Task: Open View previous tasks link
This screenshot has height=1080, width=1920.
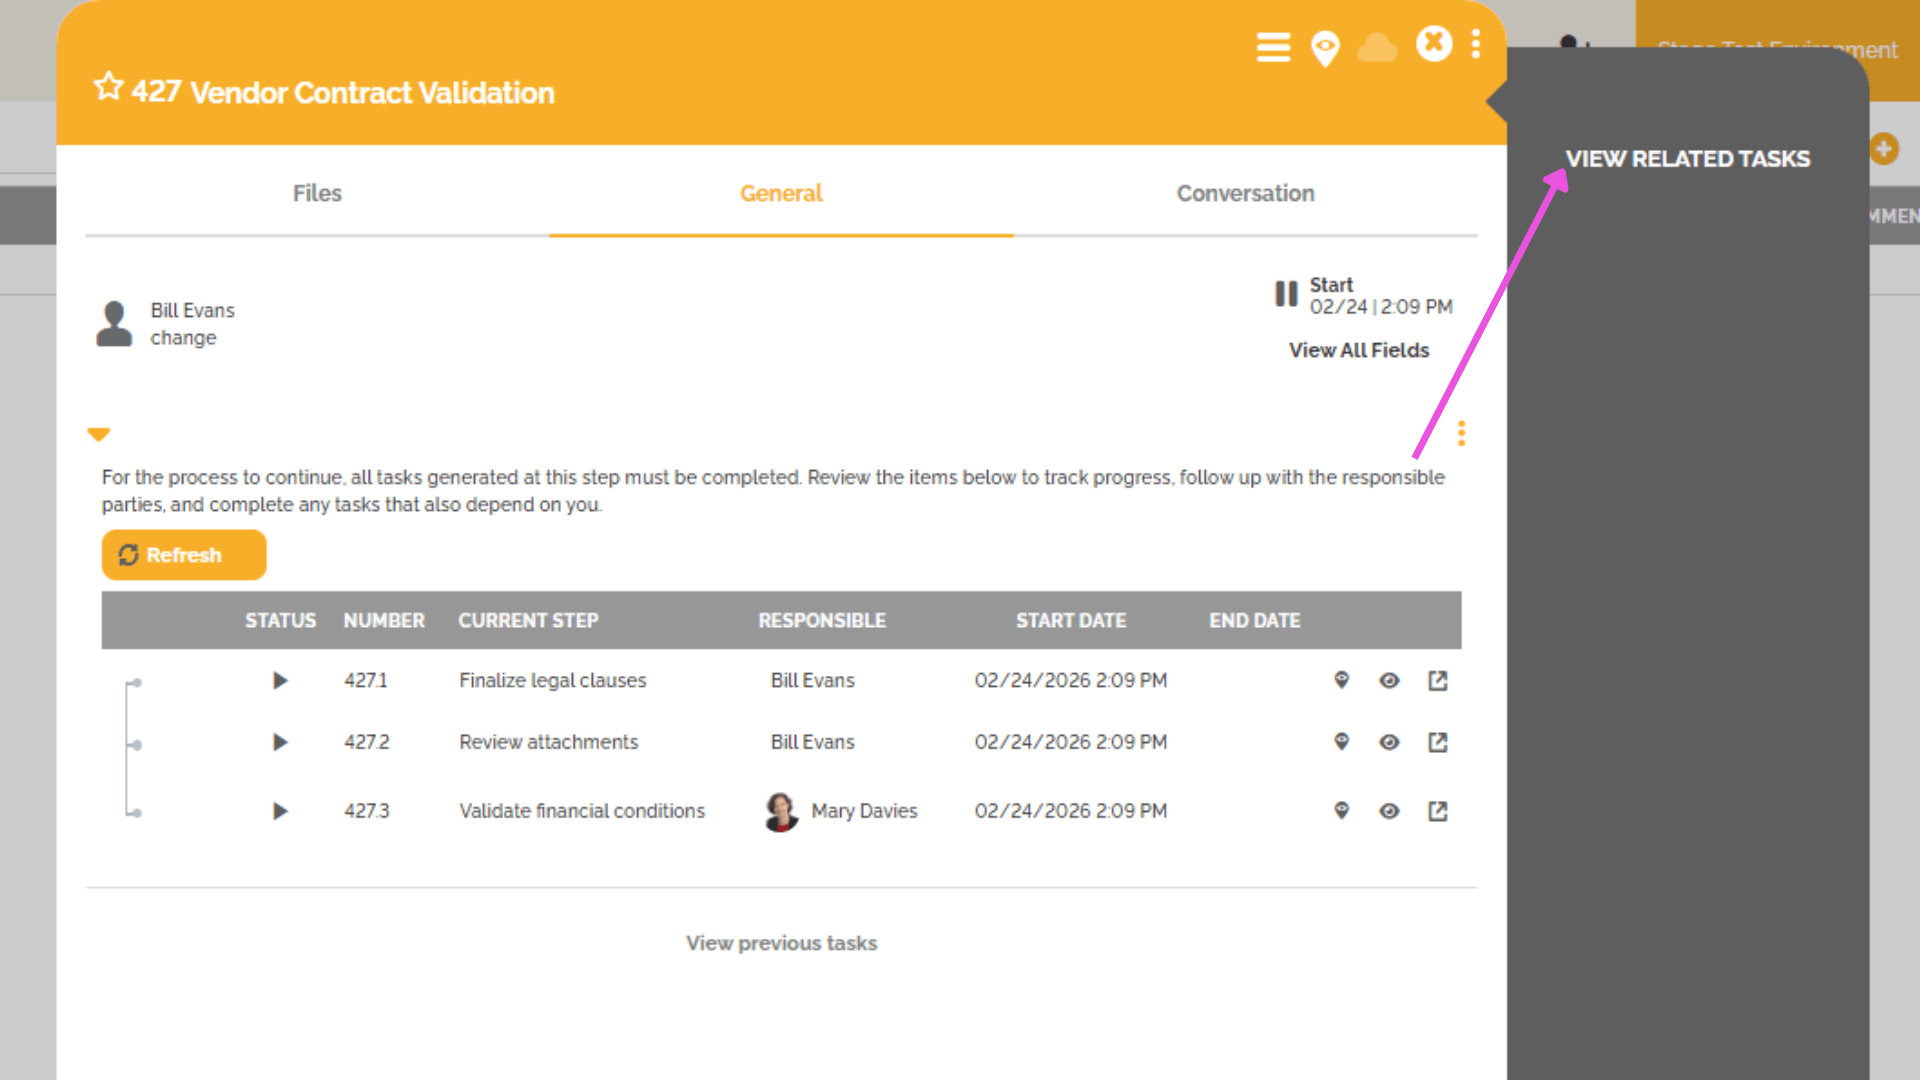Action: click(x=781, y=943)
